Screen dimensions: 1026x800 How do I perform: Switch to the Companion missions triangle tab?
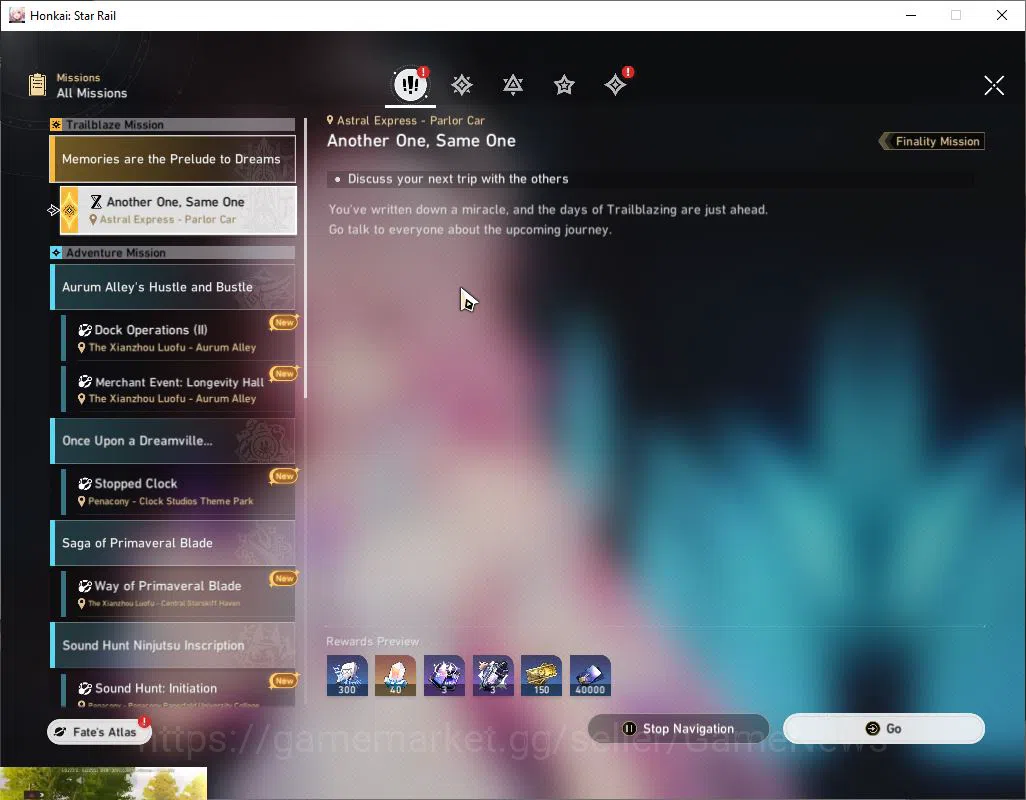[513, 85]
